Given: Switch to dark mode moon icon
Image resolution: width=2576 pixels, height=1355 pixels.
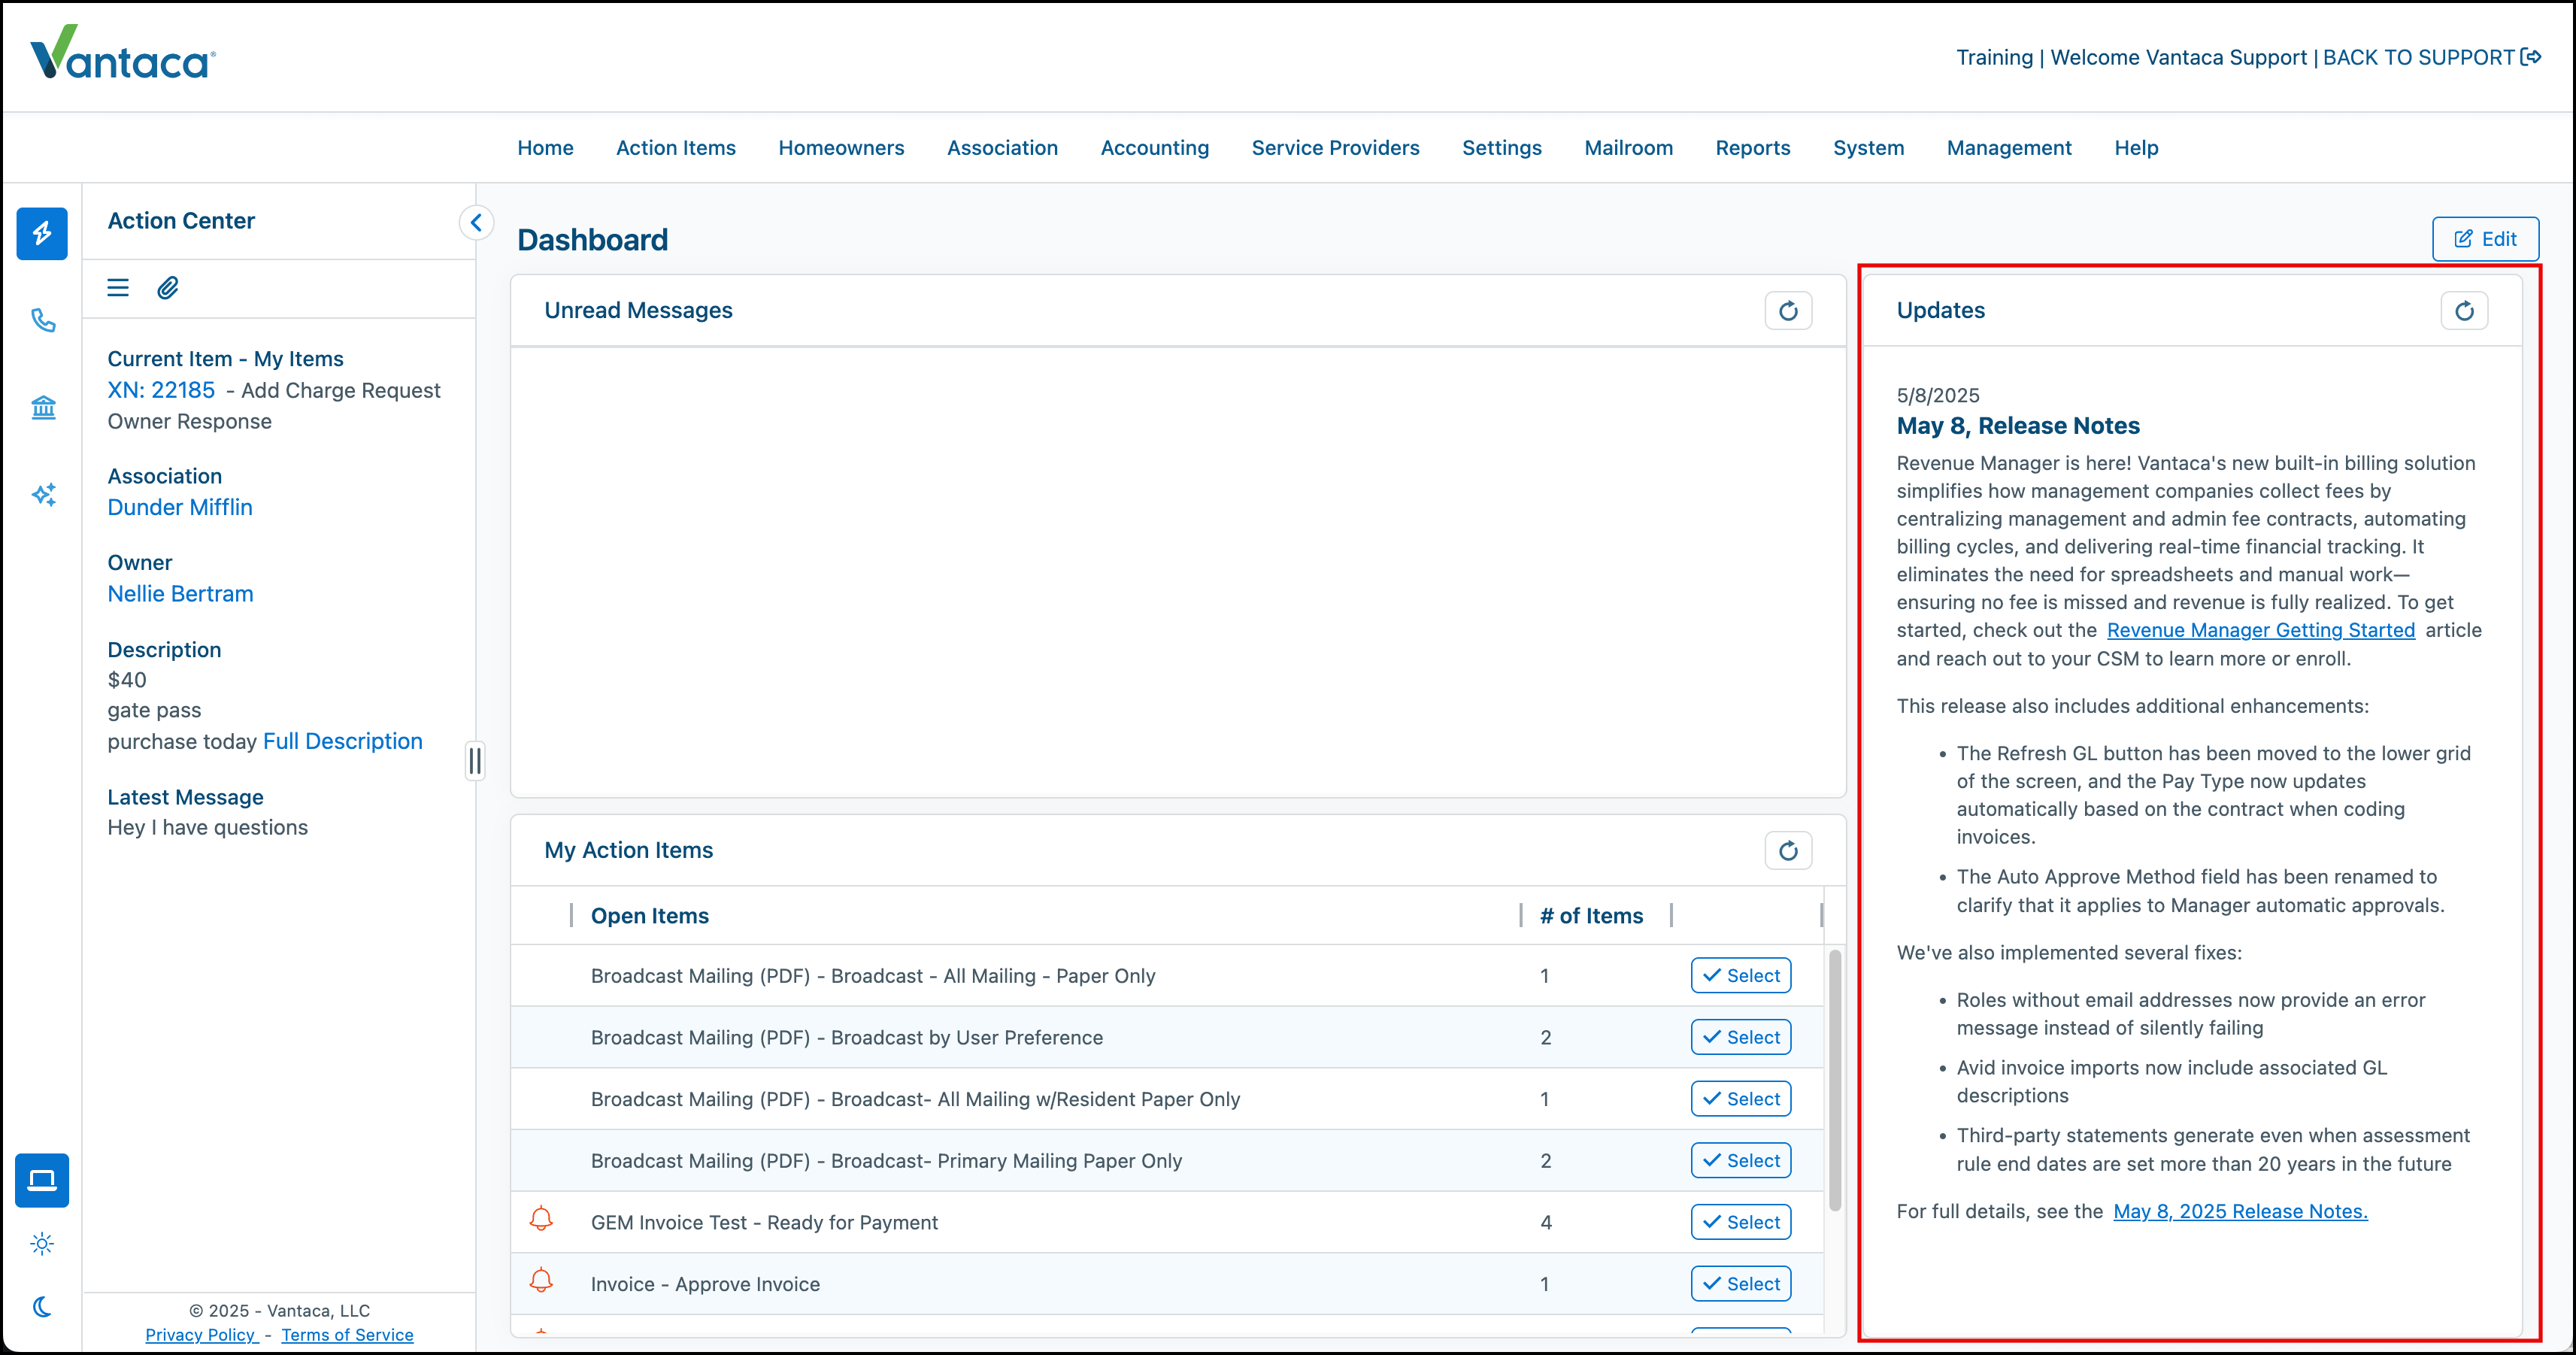Looking at the screenshot, I should pyautogui.click(x=42, y=1306).
